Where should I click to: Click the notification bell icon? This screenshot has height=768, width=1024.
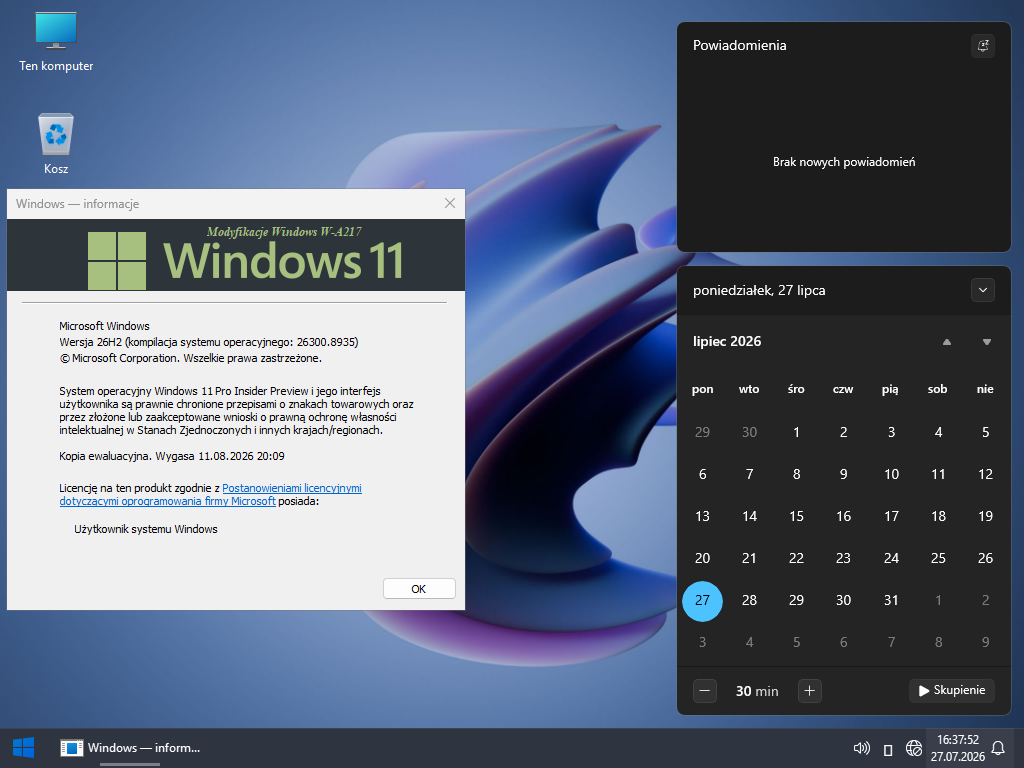tap(998, 748)
